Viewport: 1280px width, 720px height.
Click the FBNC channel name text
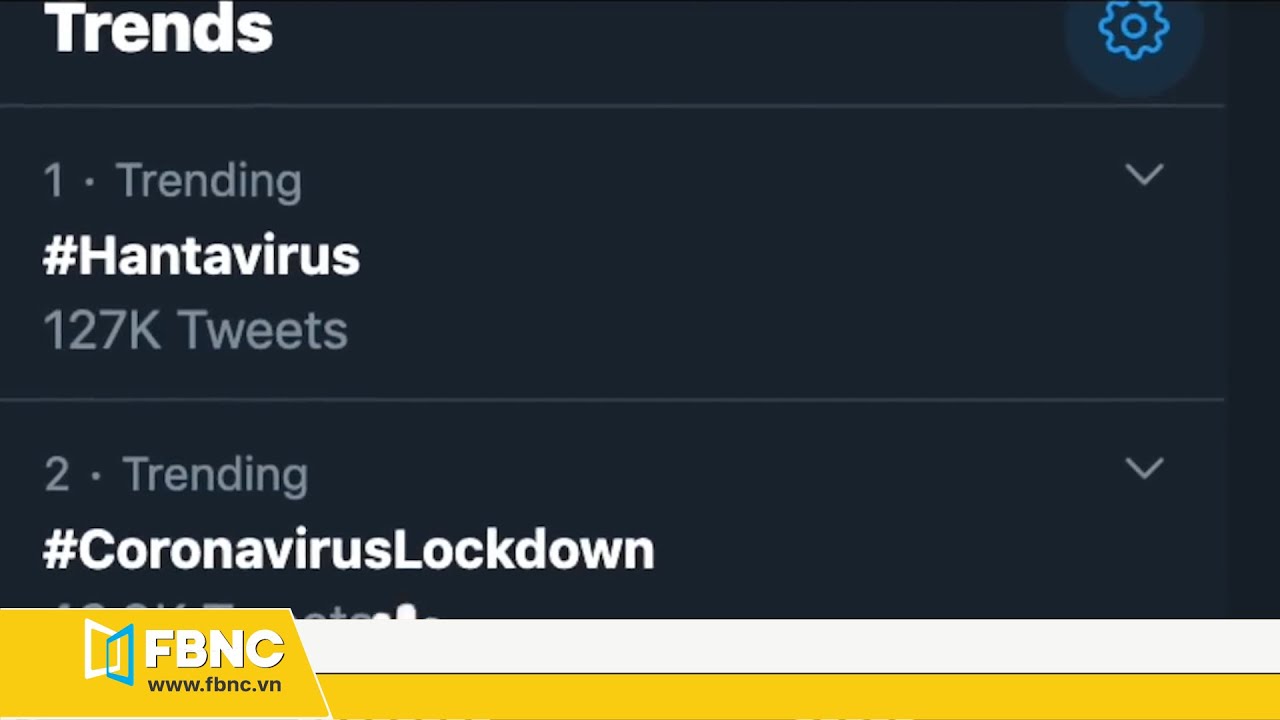[214, 650]
